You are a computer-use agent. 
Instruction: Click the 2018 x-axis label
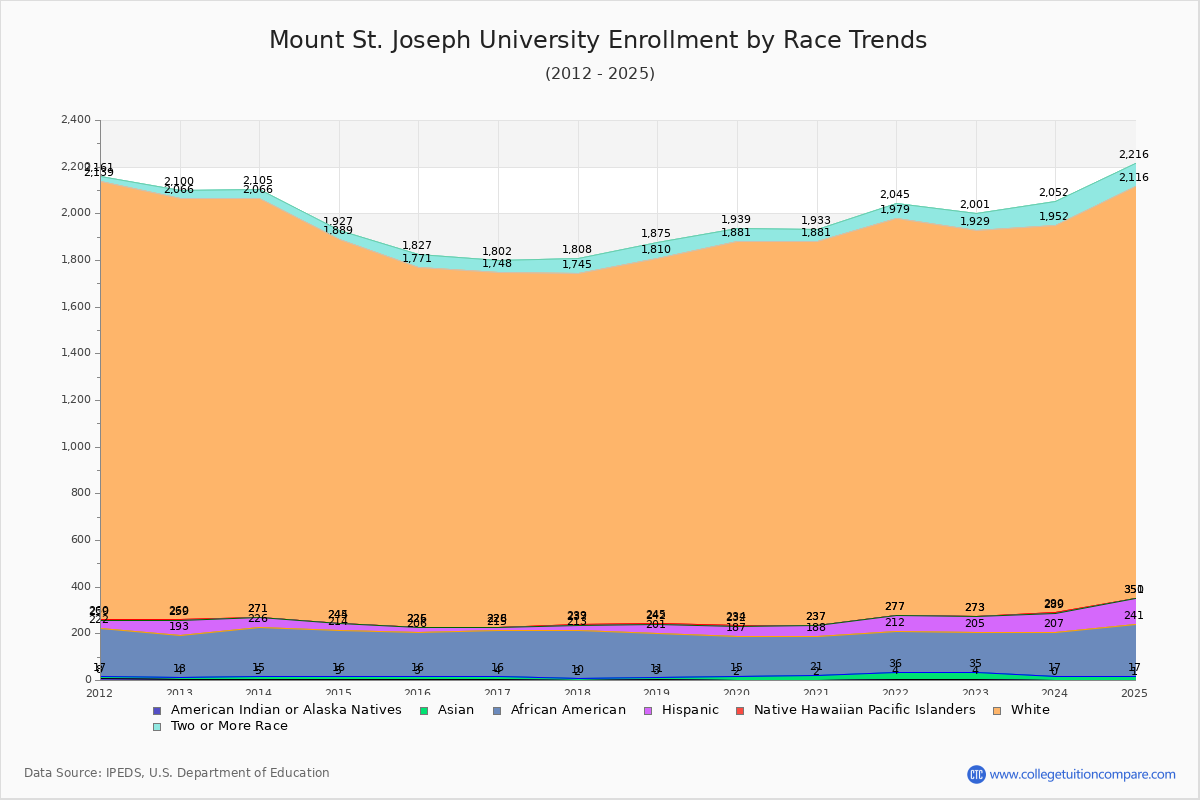tap(577, 693)
